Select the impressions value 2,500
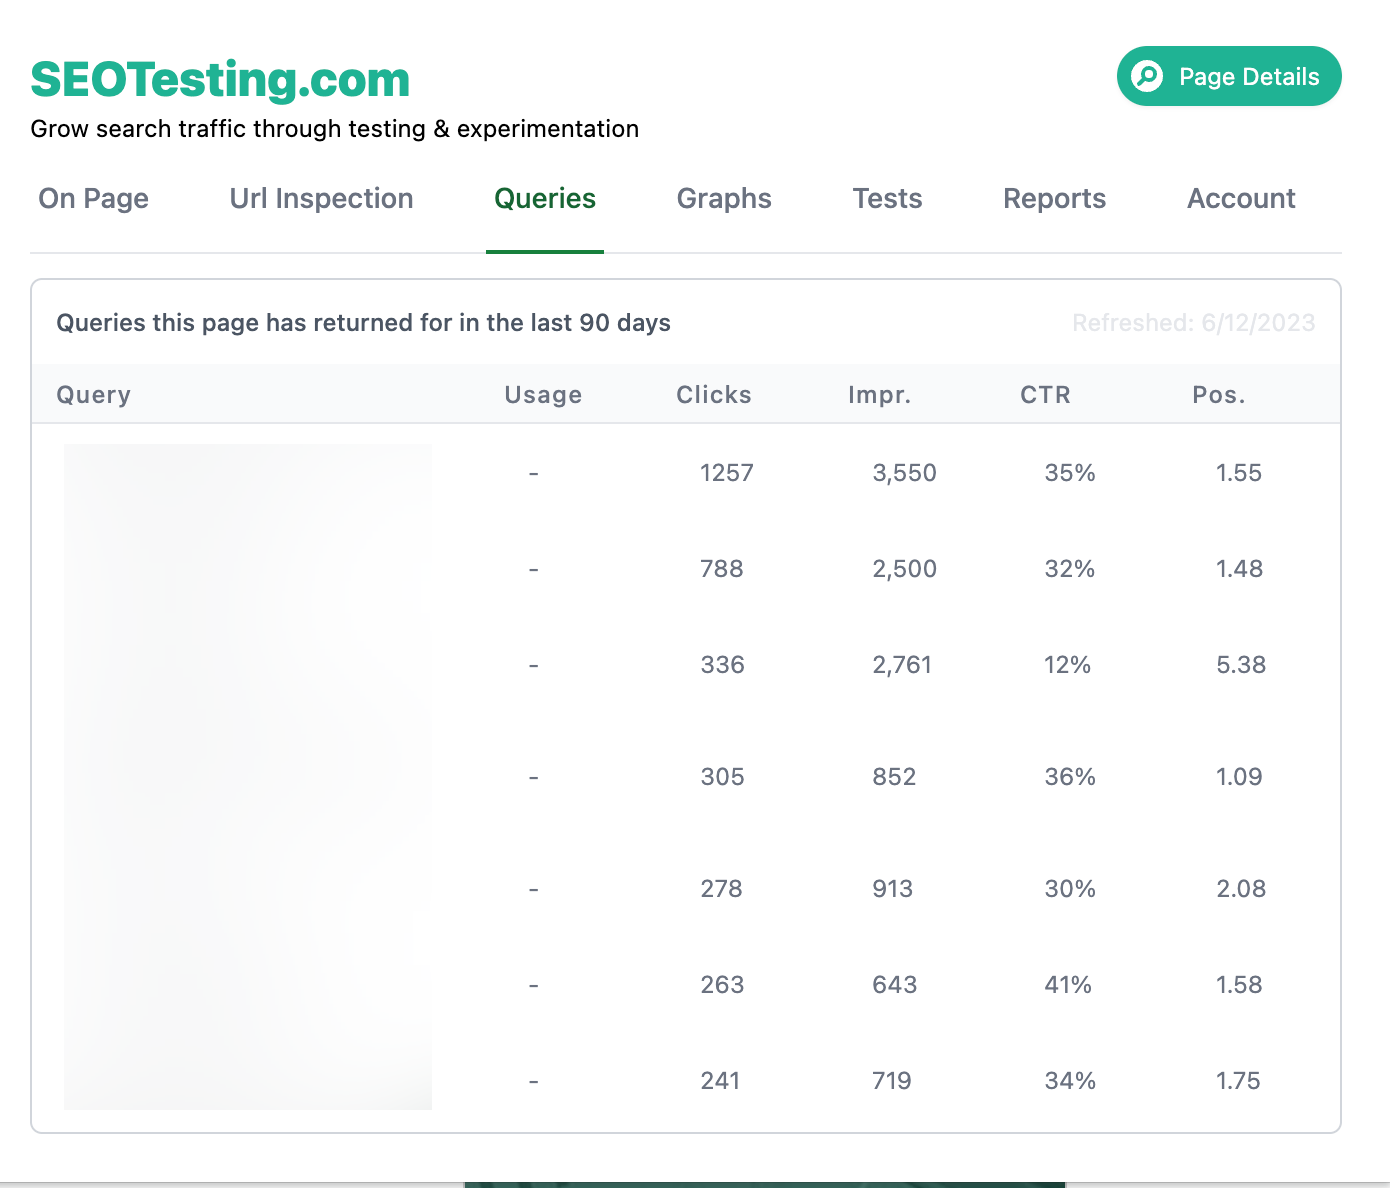 [x=905, y=569]
